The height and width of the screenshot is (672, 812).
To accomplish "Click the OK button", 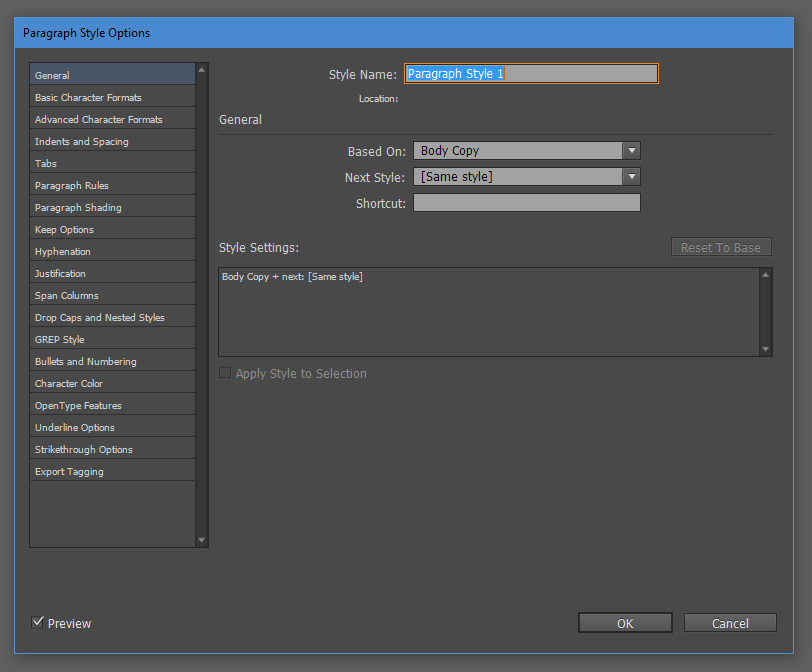I will [x=624, y=622].
